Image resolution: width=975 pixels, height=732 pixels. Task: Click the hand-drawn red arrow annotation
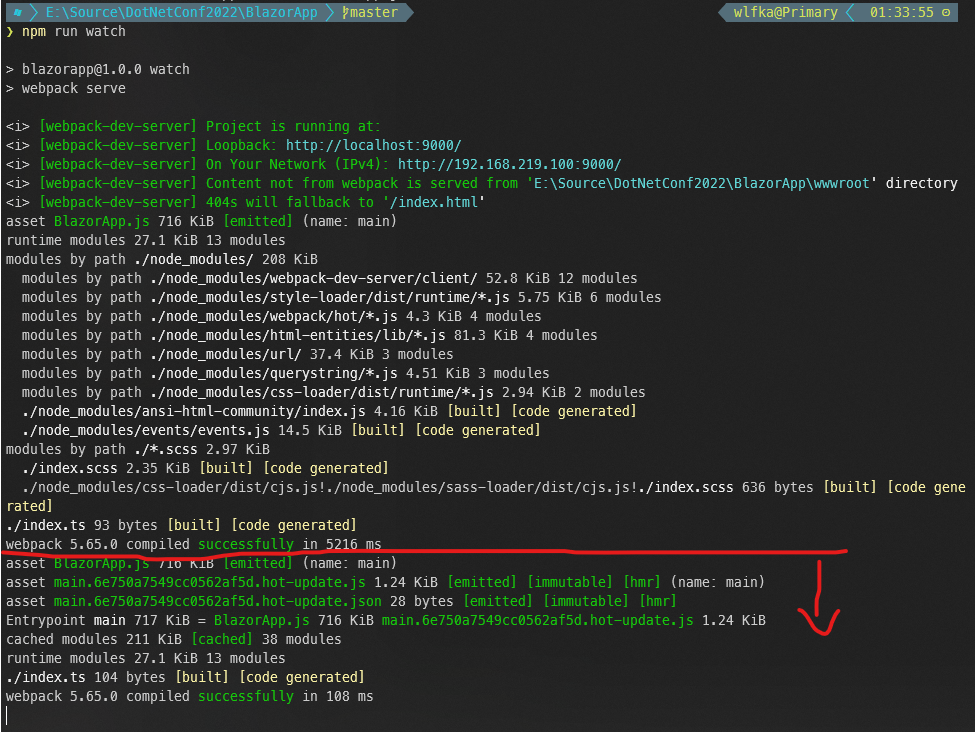(820, 600)
